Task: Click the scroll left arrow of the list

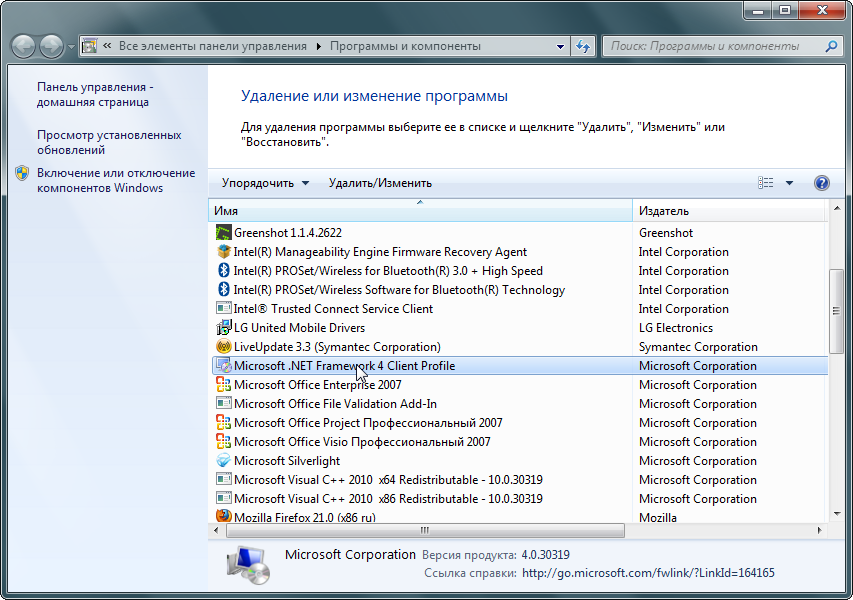Action: tap(216, 530)
